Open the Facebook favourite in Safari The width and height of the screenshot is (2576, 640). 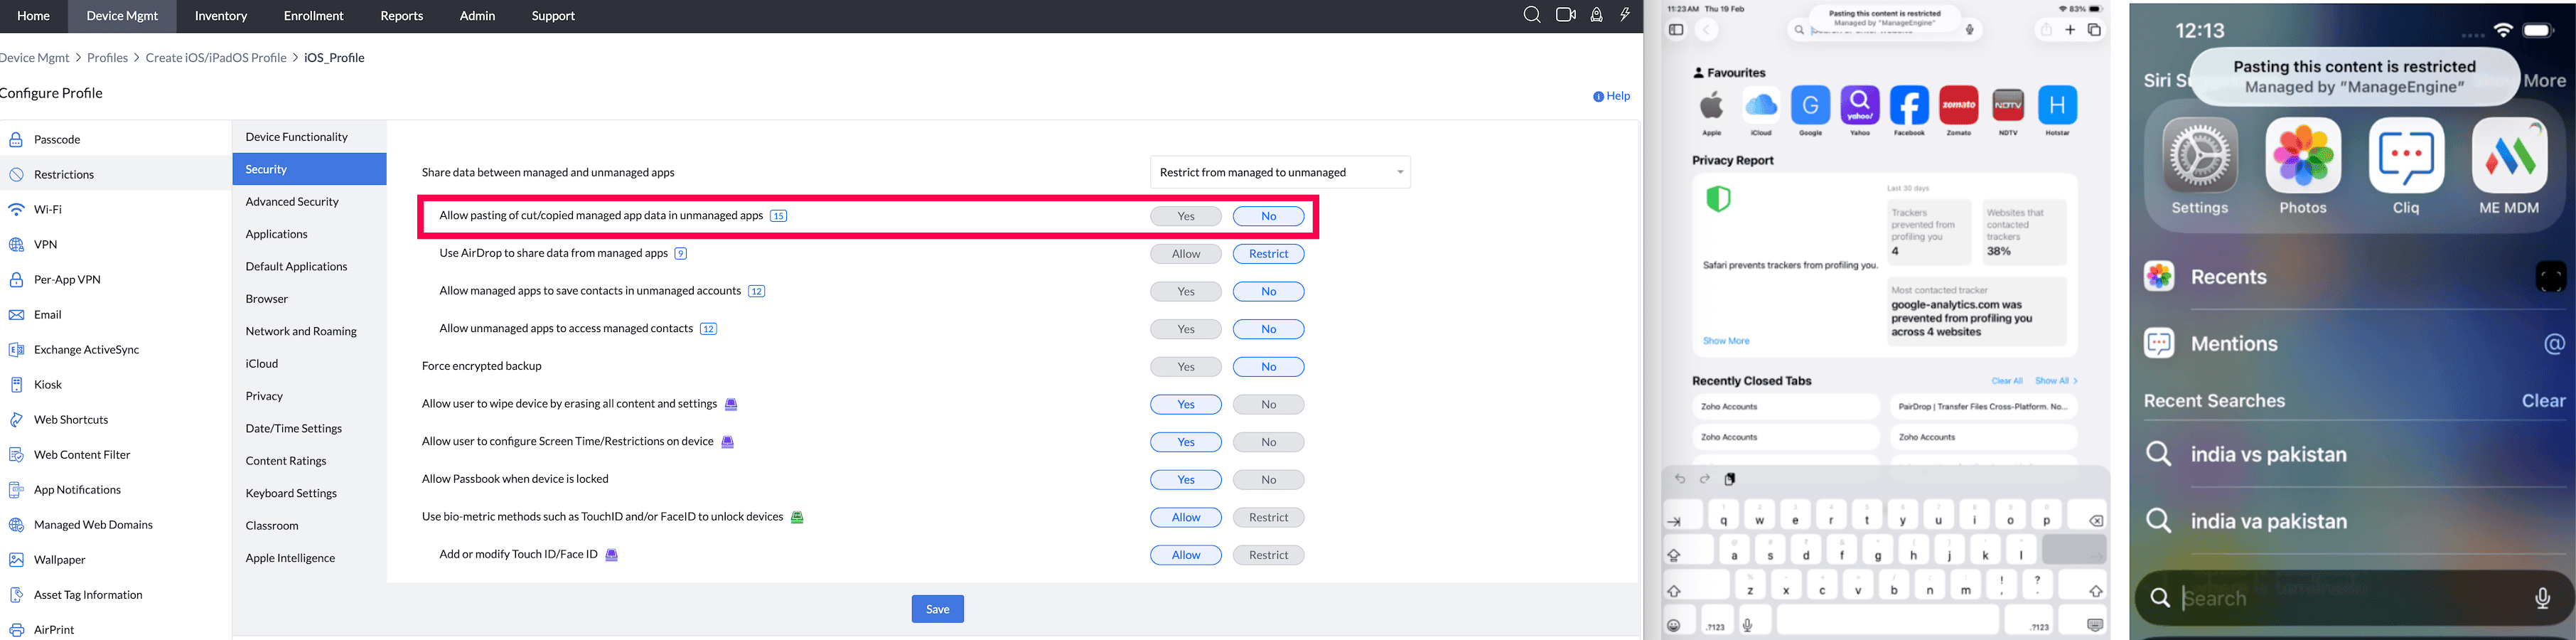1909,105
